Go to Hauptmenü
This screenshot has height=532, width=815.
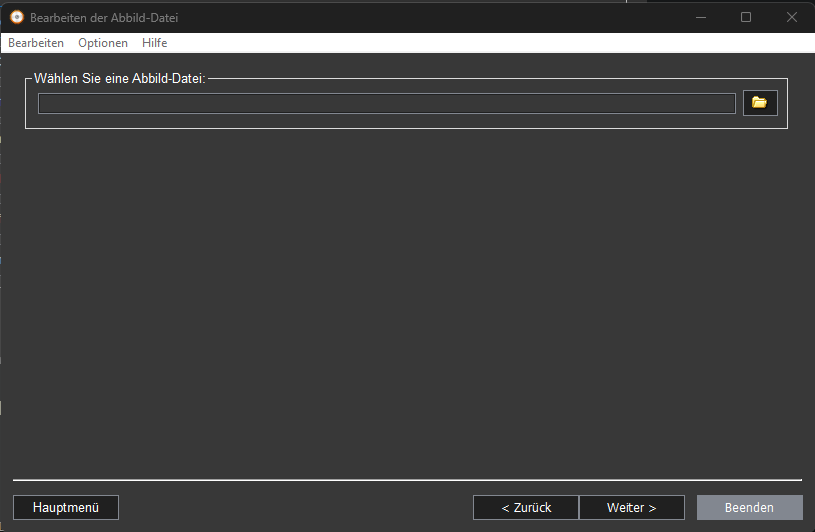pyautogui.click(x=66, y=508)
